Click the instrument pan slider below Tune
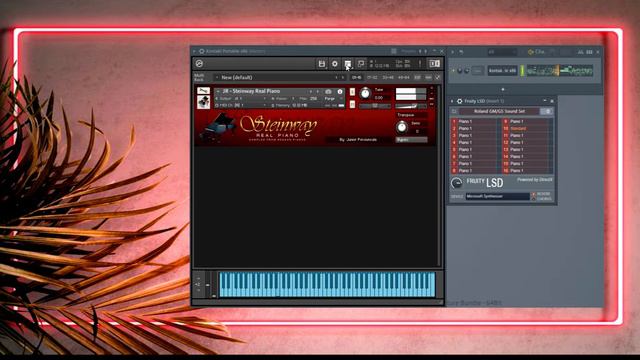This screenshot has width=640, height=360. pos(375,106)
